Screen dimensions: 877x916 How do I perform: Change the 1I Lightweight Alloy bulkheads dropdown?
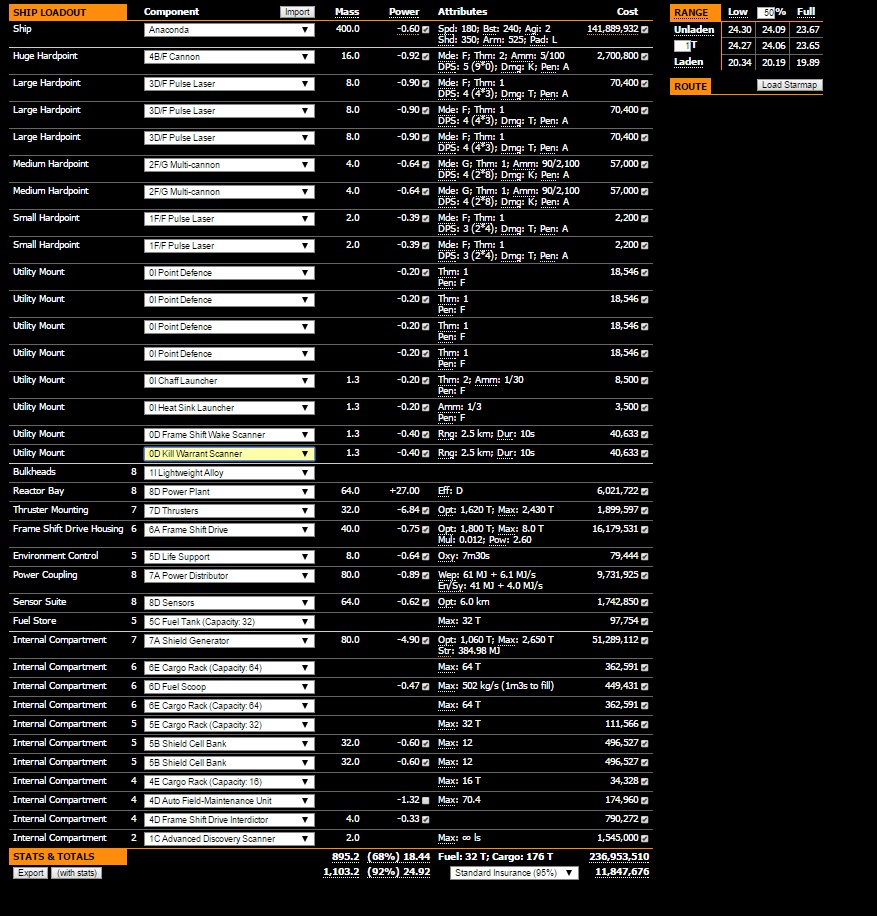click(229, 473)
